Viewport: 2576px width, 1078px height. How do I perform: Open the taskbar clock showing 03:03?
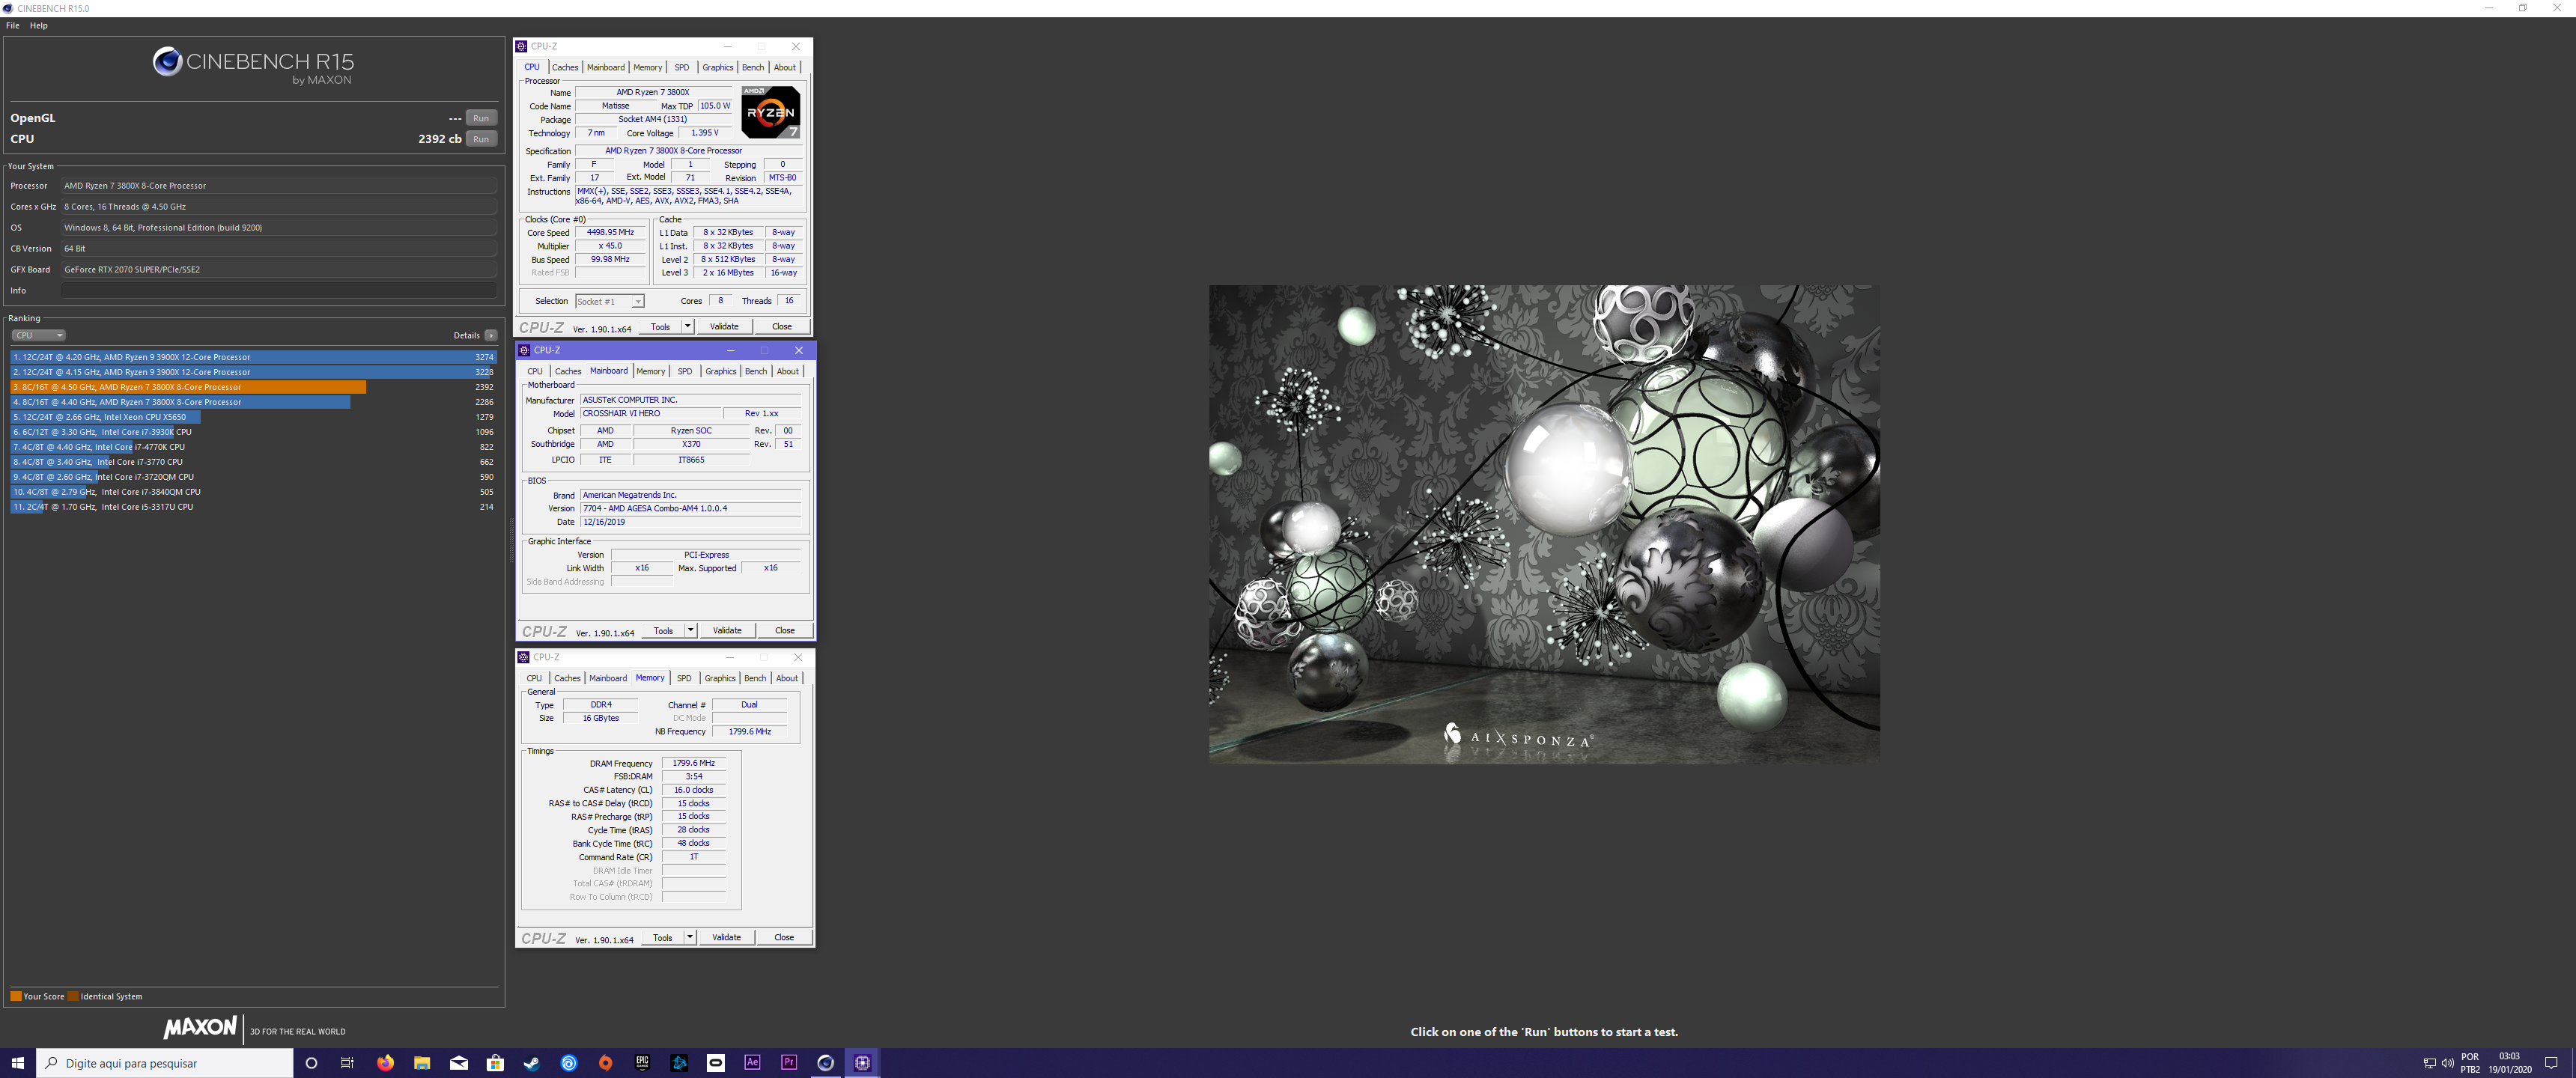coord(2510,1063)
